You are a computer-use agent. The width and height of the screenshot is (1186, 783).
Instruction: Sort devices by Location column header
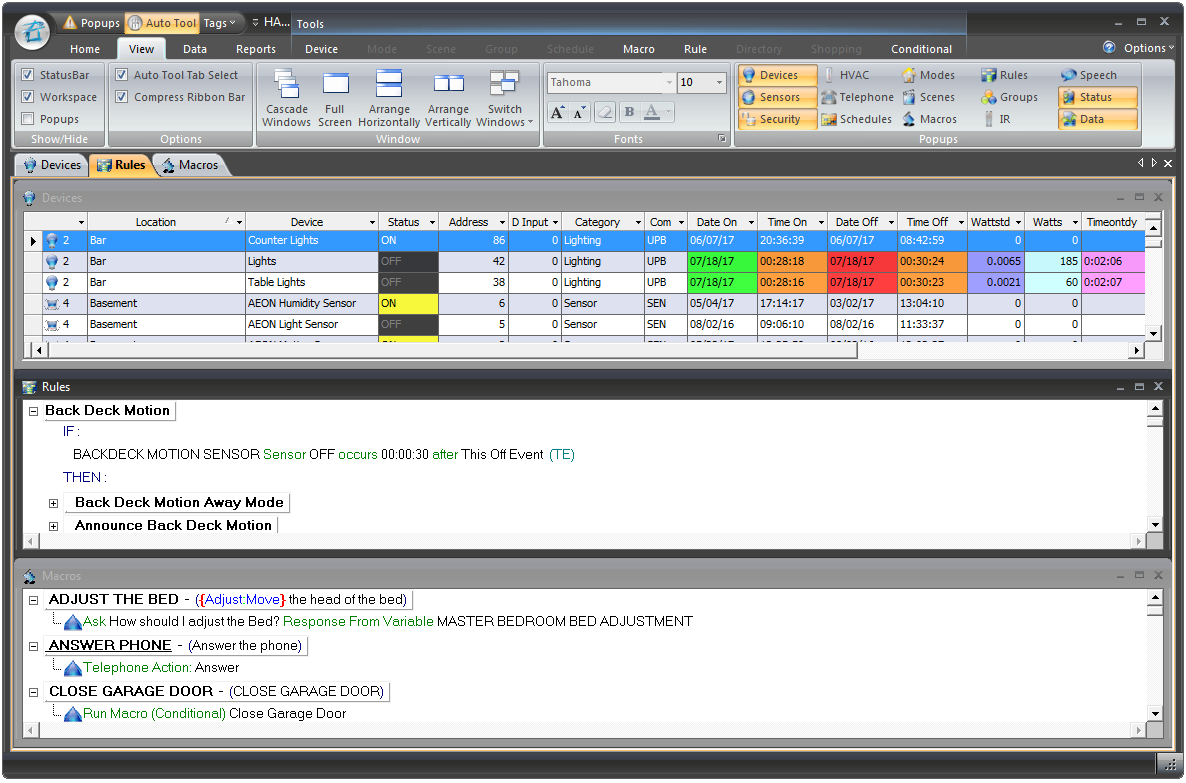pyautogui.click(x=156, y=222)
